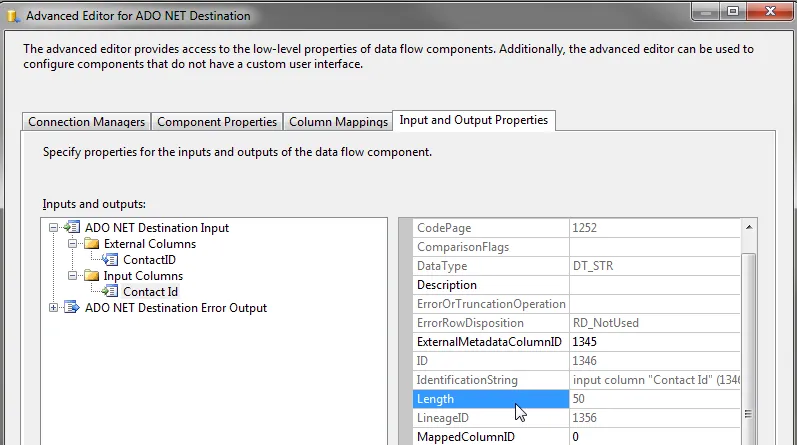Viewport: 797px width, 445px height.
Task: Click the ContactID external column icon
Action: pos(110,260)
